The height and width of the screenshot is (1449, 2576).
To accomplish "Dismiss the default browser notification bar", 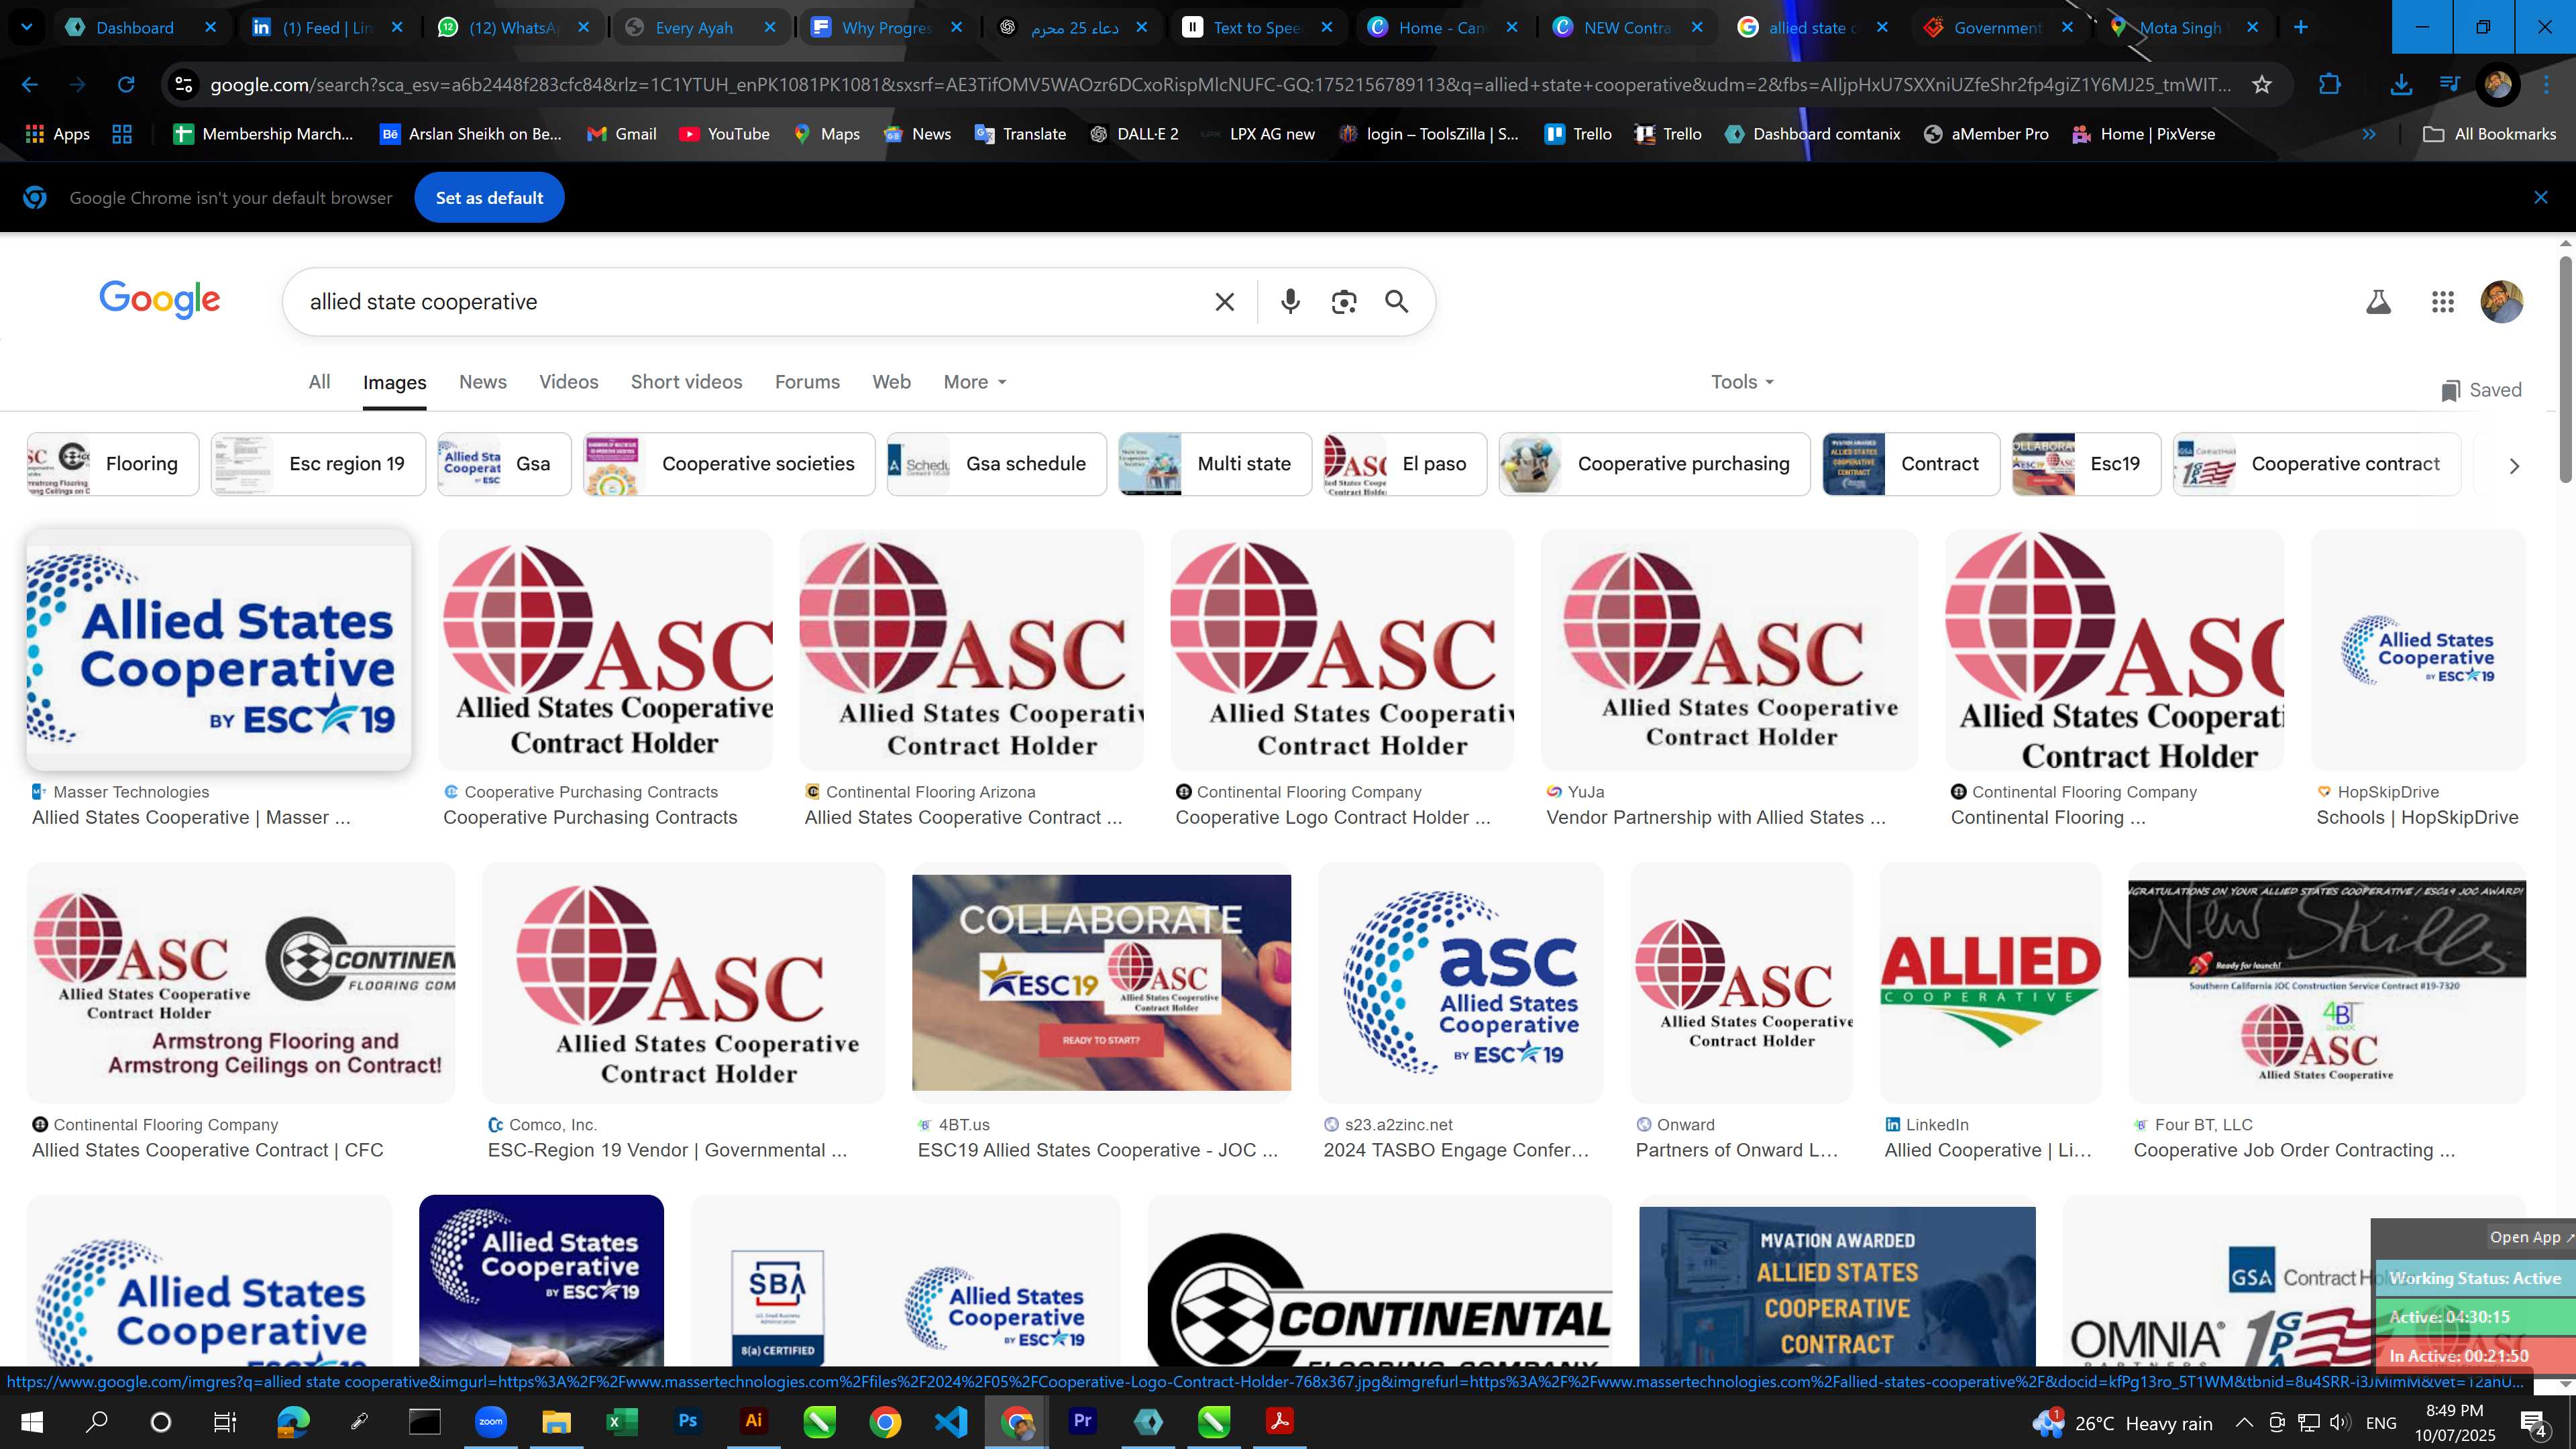I will 2541,198.
